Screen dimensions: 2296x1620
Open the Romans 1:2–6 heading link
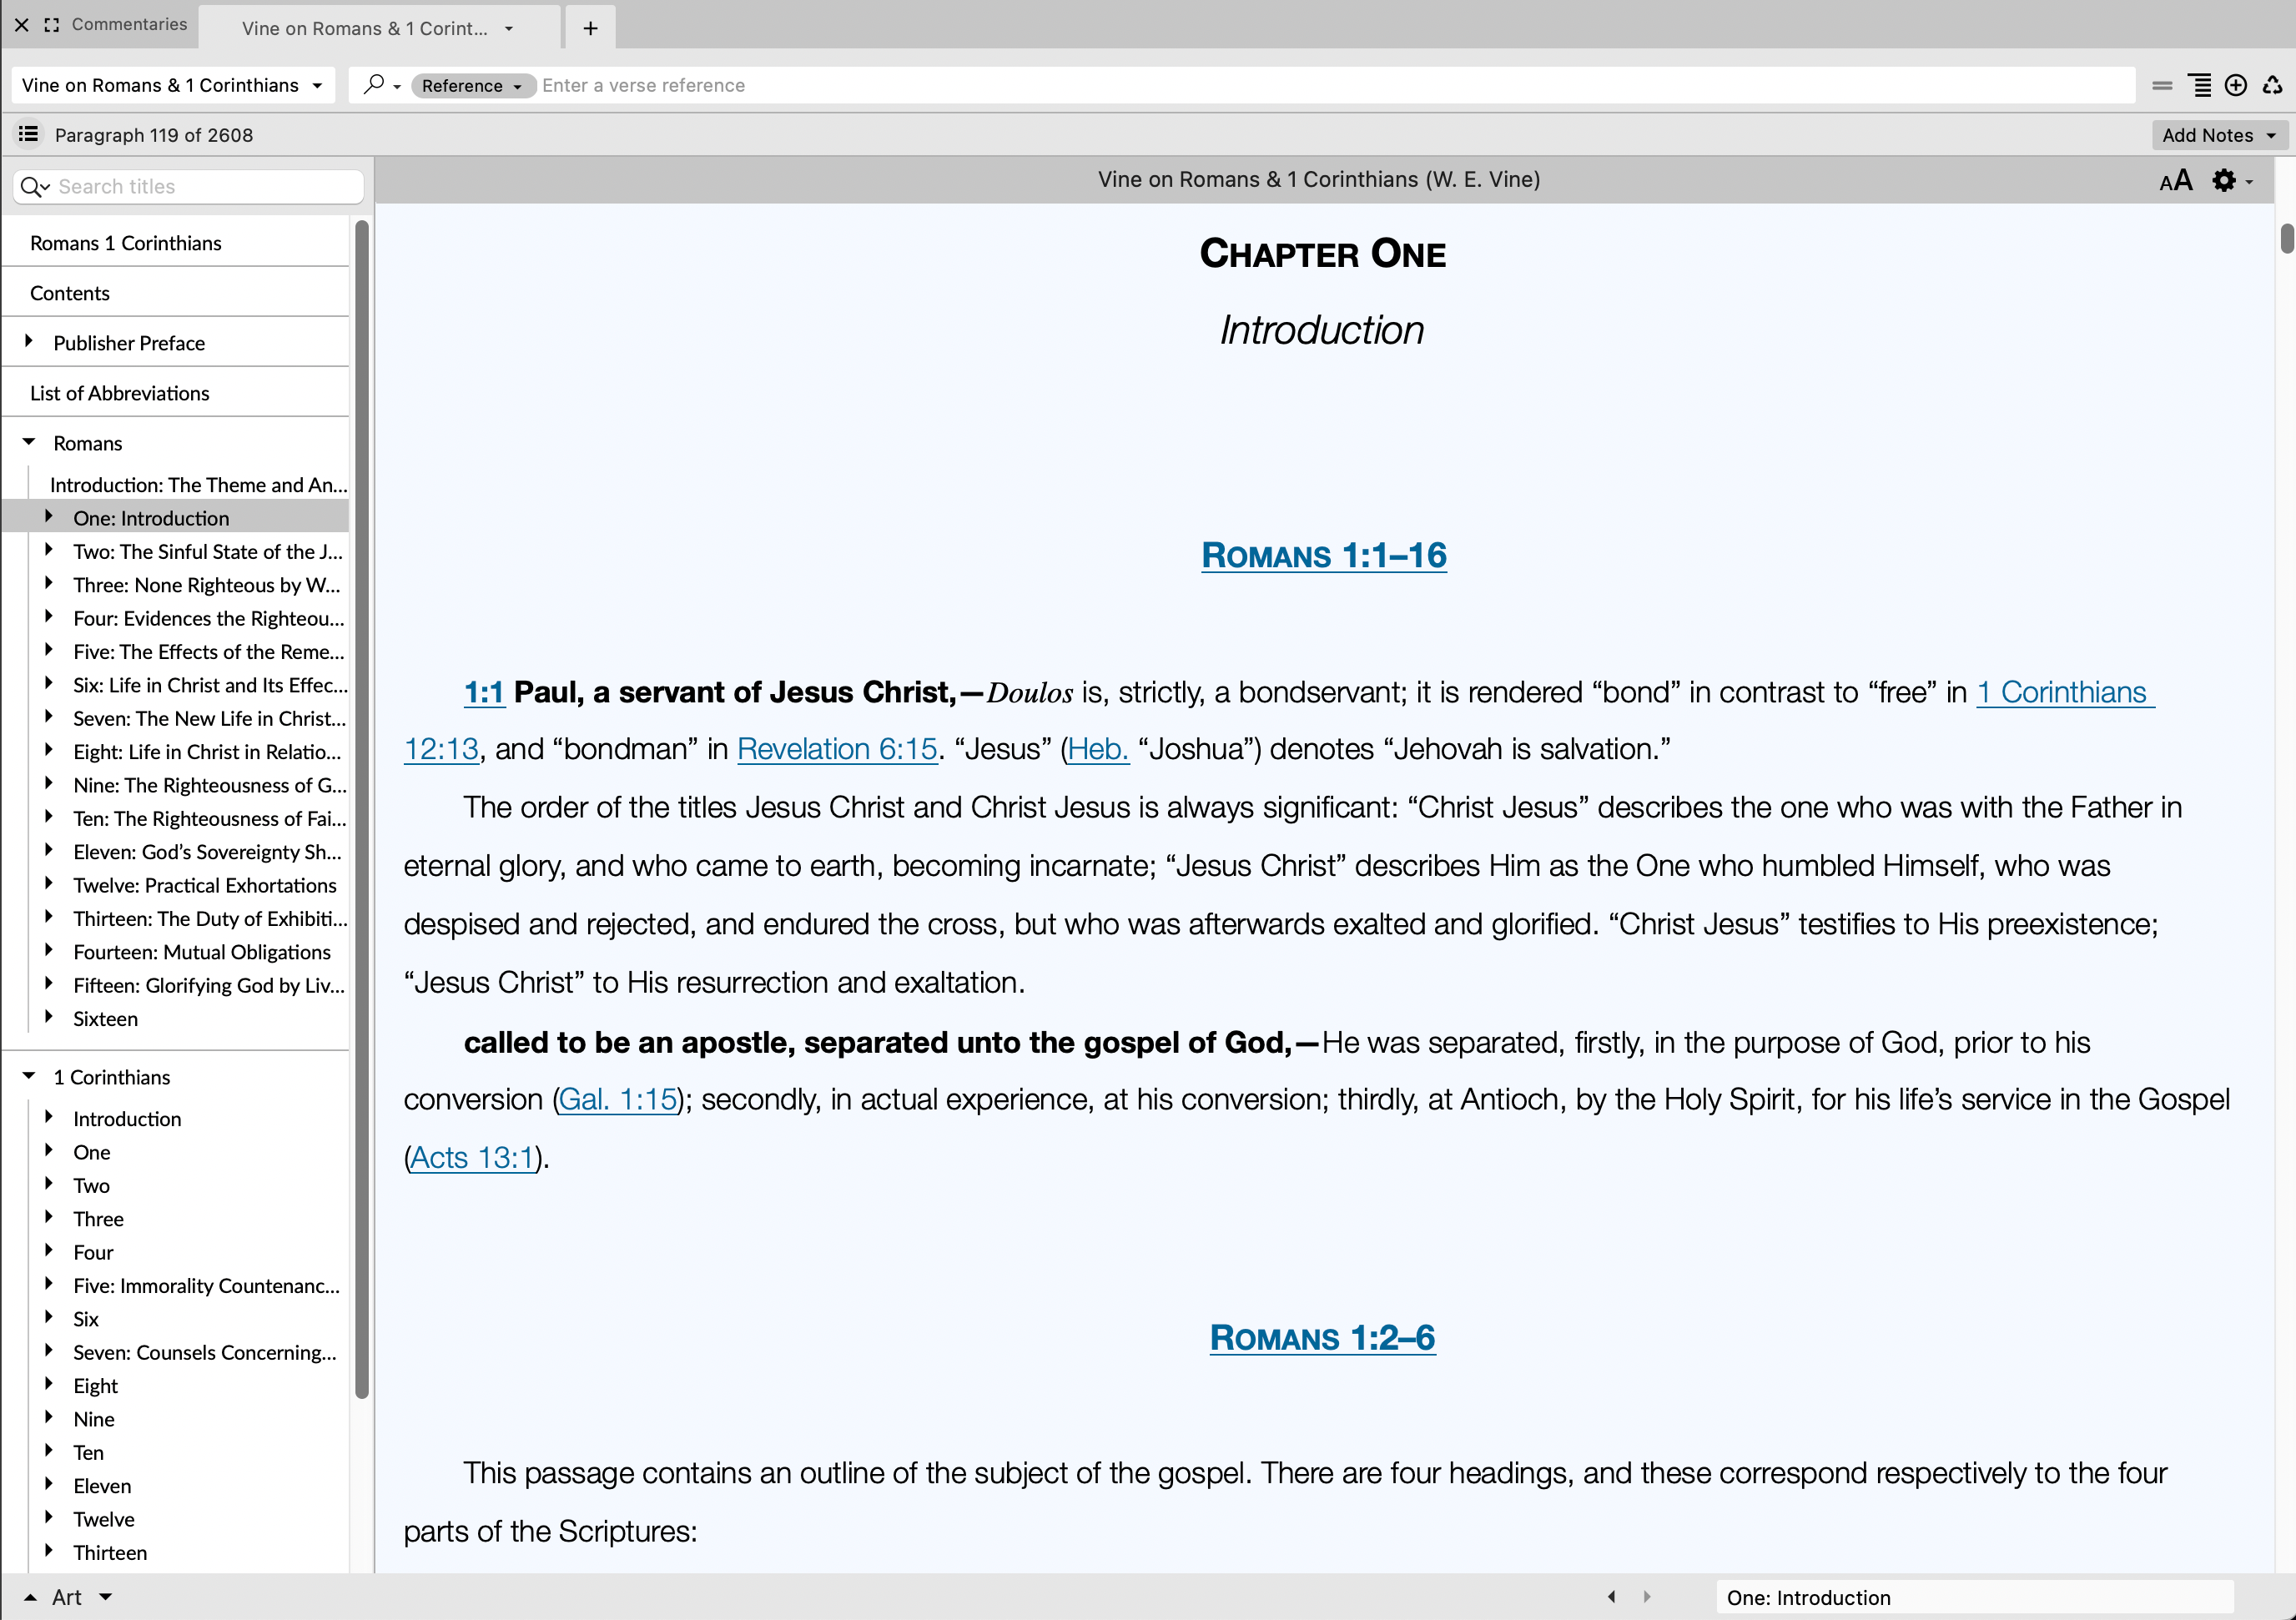point(1322,1338)
